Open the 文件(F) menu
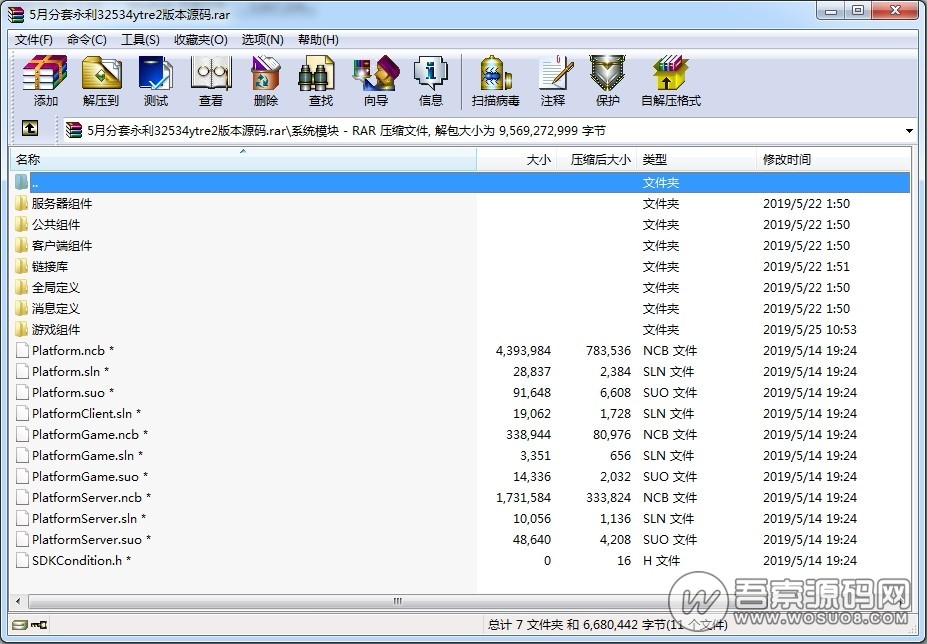The height and width of the screenshot is (644, 927). 34,40
